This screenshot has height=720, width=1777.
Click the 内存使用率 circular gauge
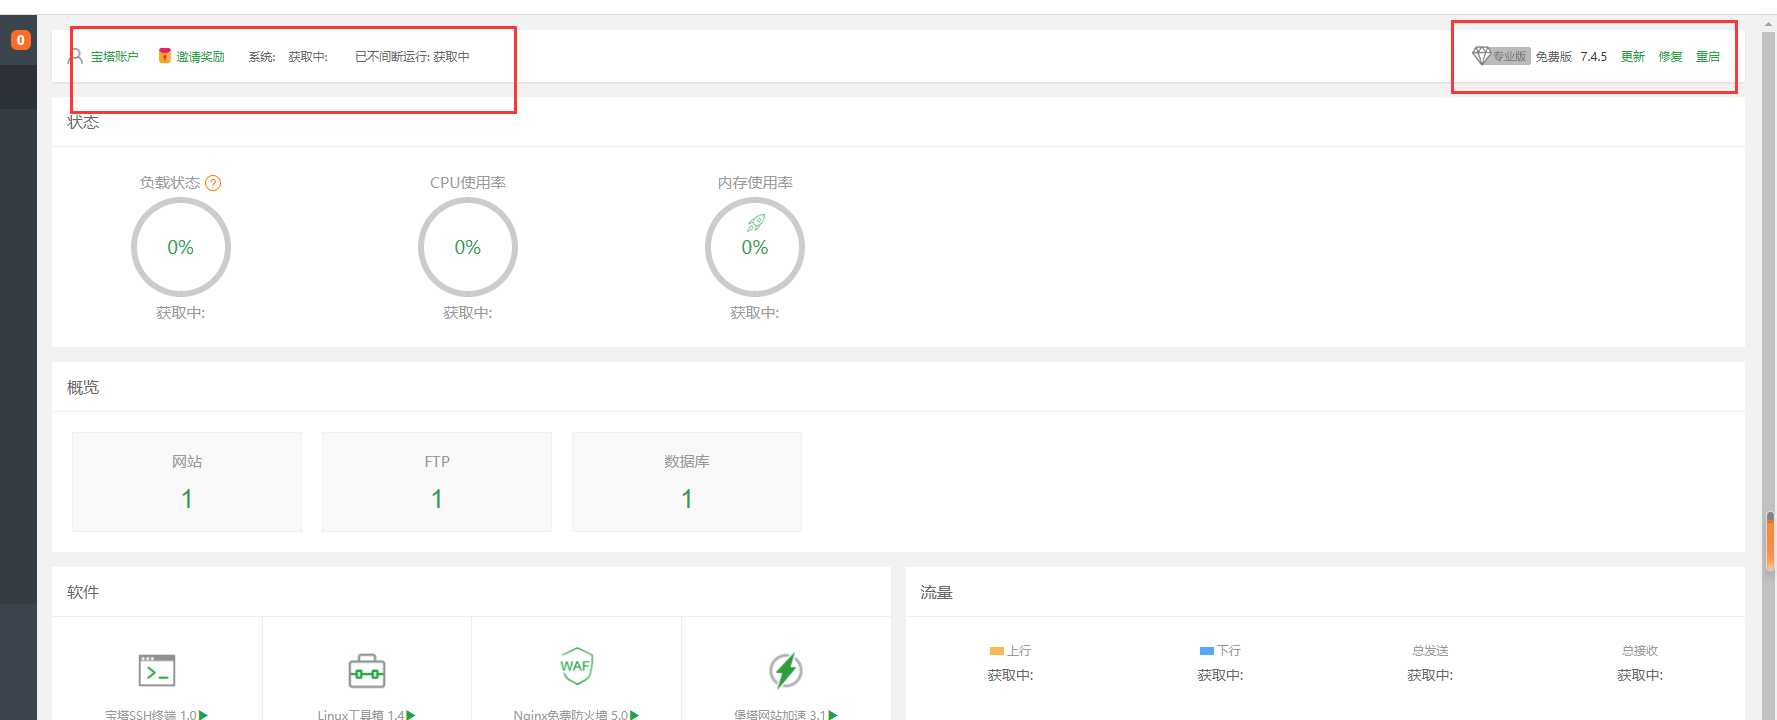coord(755,247)
